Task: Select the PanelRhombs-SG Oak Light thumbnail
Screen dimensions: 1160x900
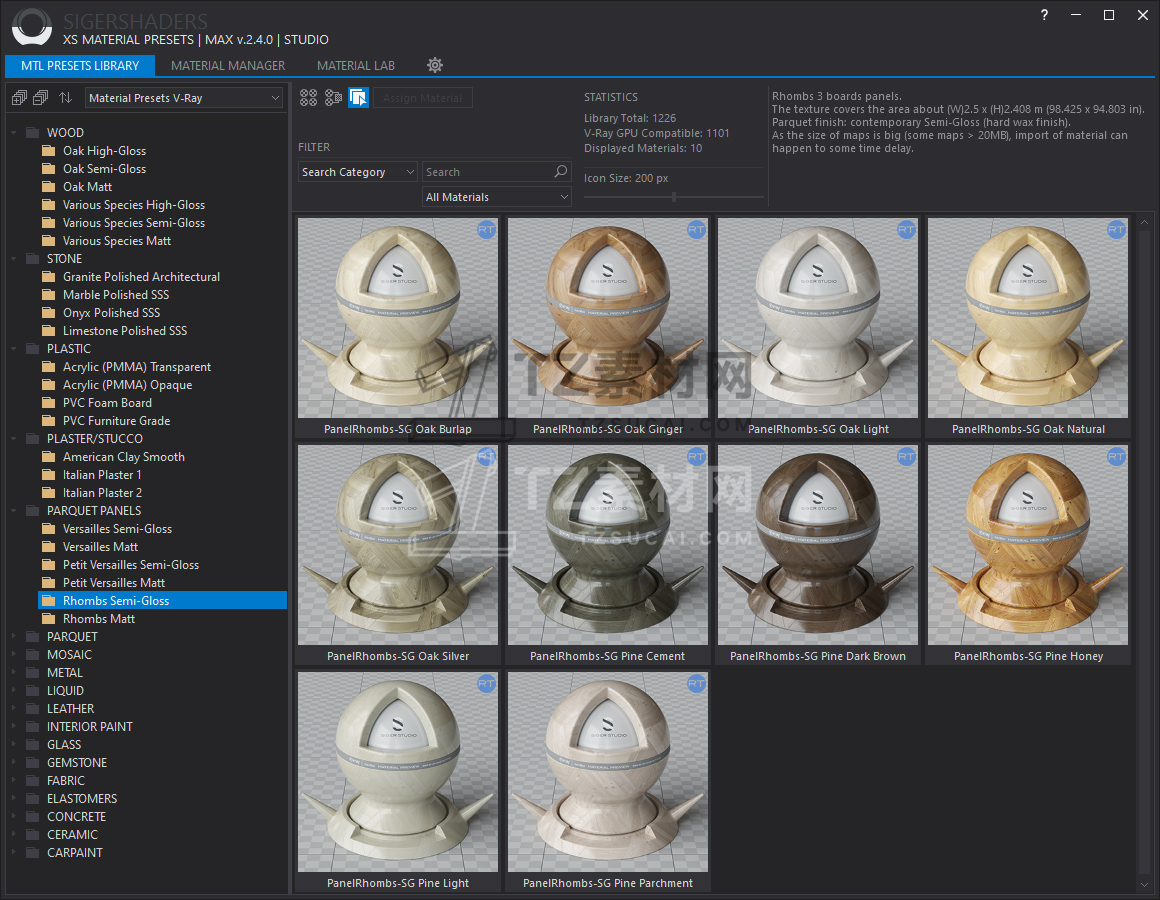Action: click(x=818, y=318)
